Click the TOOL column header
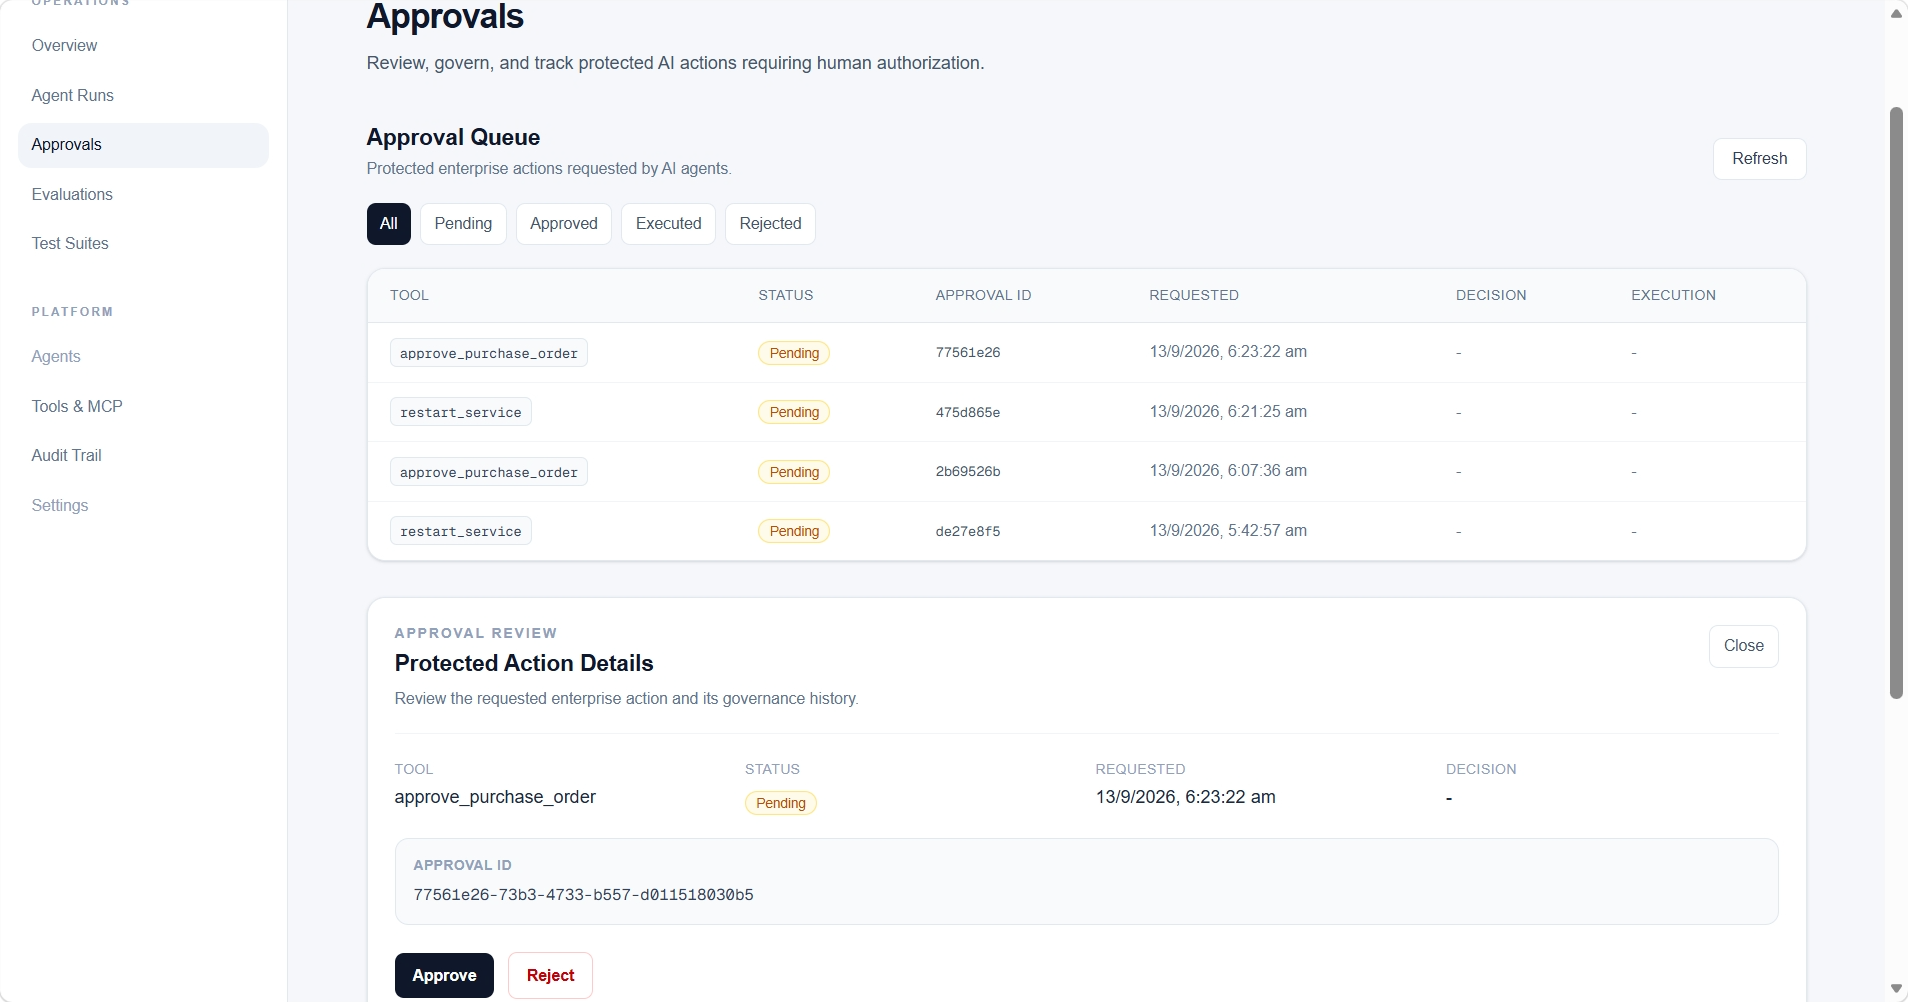The width and height of the screenshot is (1908, 1002). (409, 295)
